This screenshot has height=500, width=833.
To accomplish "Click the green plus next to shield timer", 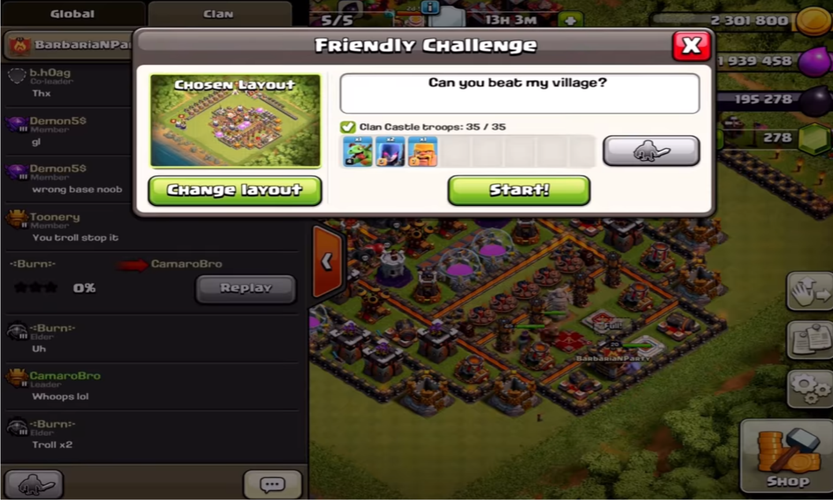I will 570,21.
